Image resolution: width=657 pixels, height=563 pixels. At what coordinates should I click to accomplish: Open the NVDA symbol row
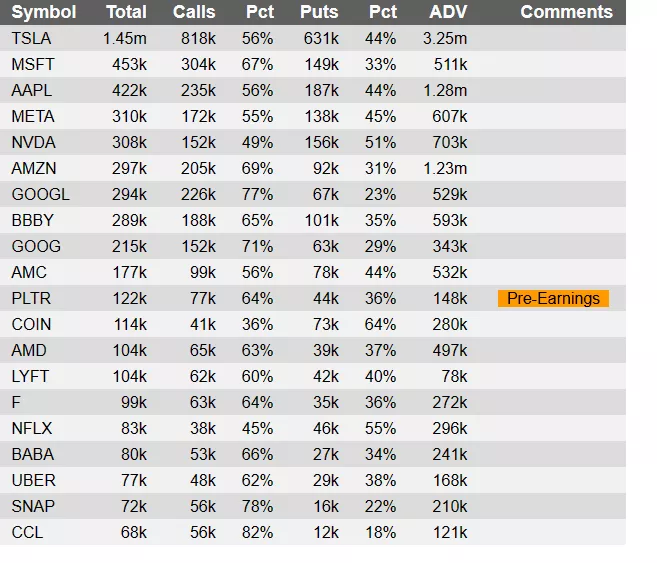(x=33, y=142)
